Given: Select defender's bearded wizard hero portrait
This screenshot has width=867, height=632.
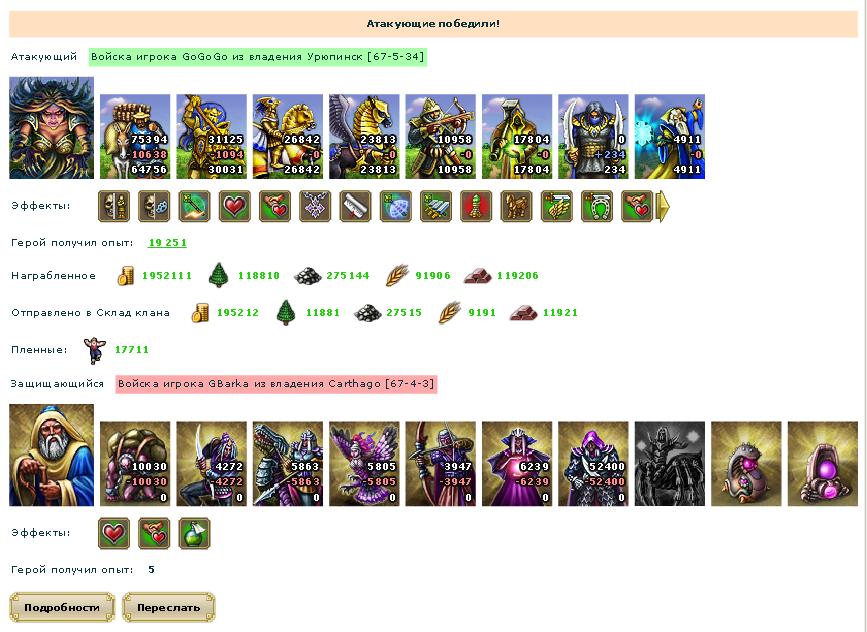Looking at the screenshot, I should (x=51, y=455).
